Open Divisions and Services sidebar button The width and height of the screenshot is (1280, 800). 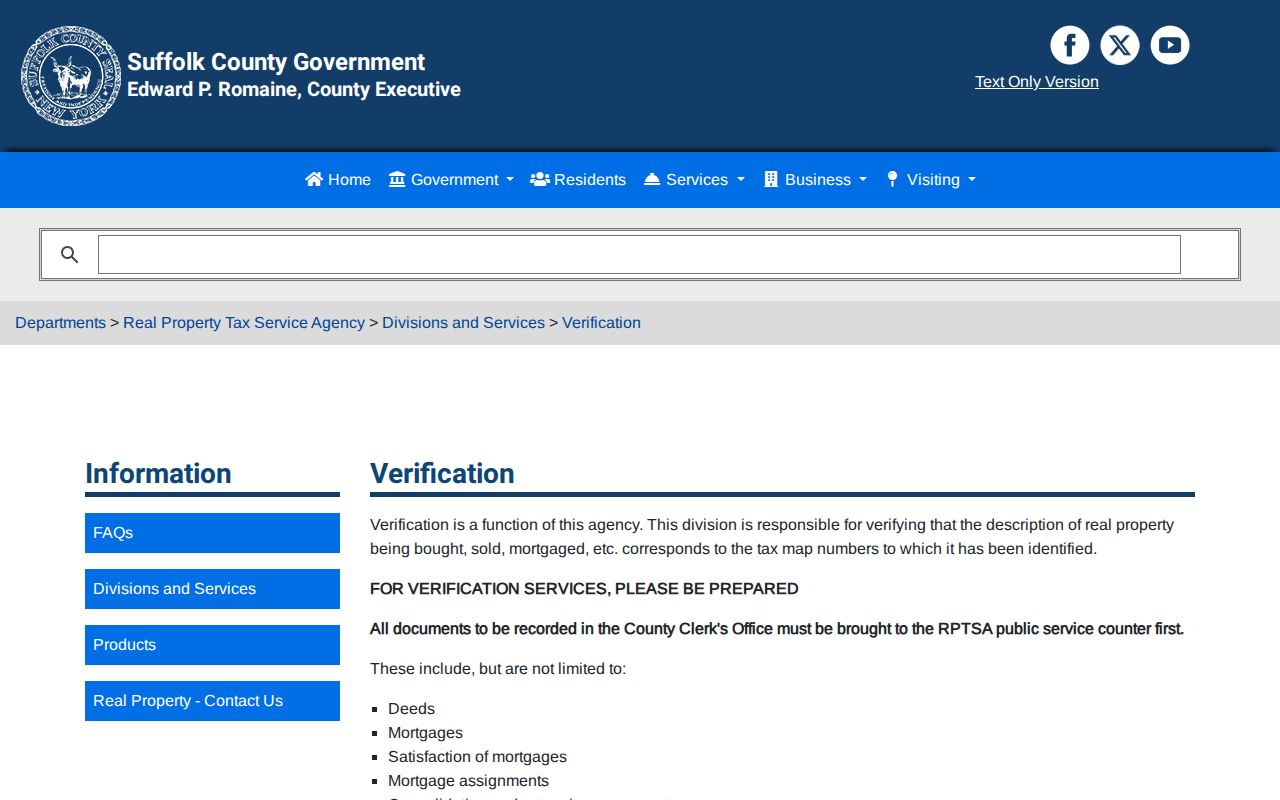tap(212, 589)
